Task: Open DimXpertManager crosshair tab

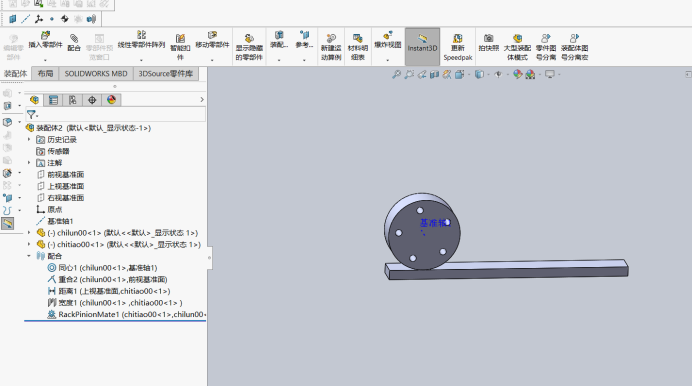Action: pos(92,100)
